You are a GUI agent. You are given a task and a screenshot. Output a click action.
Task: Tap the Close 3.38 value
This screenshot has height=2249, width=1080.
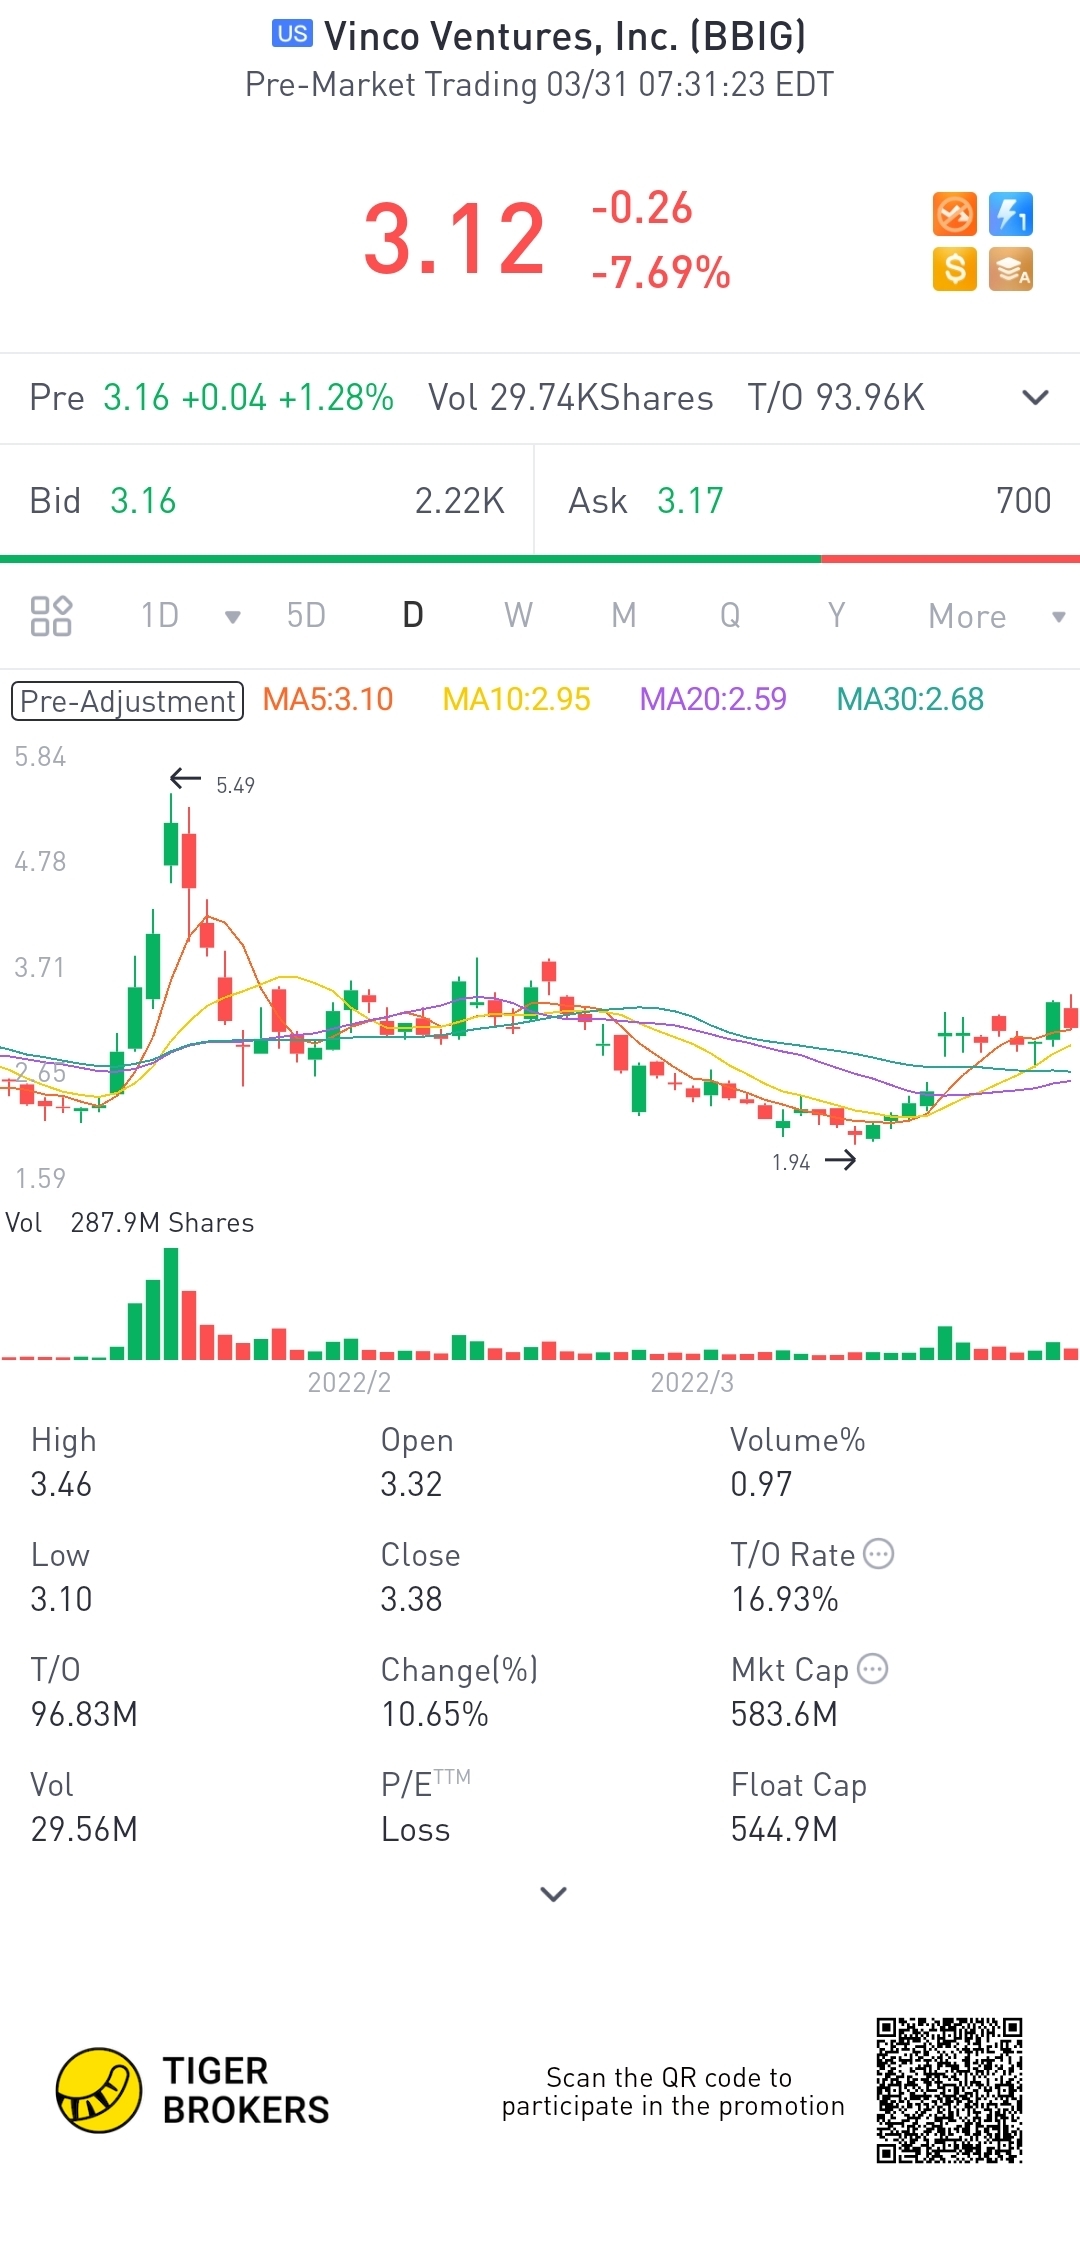tap(411, 1599)
